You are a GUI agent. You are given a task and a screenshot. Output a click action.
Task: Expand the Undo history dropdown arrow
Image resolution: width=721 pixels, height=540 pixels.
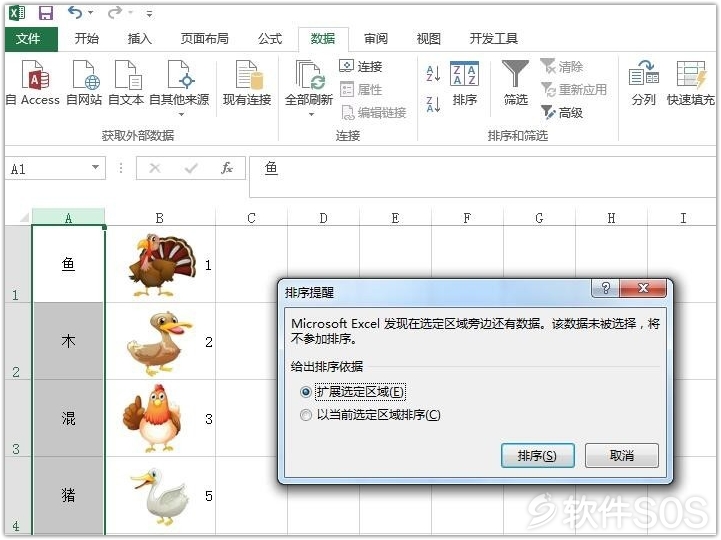91,12
